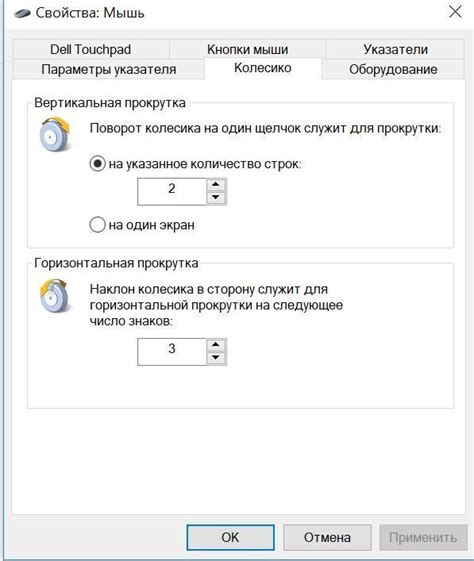Select the Колесико tab

(x=263, y=68)
